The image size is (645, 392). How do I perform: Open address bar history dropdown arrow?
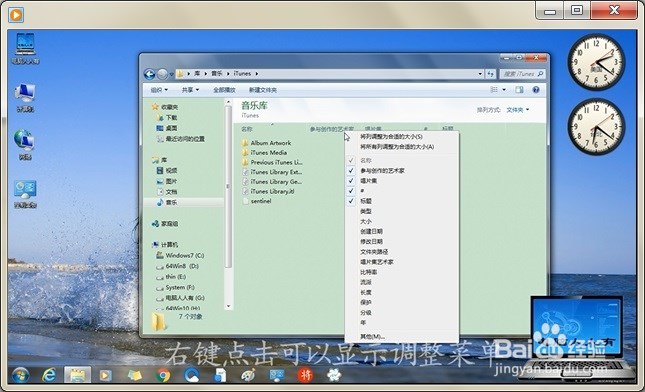coord(480,74)
